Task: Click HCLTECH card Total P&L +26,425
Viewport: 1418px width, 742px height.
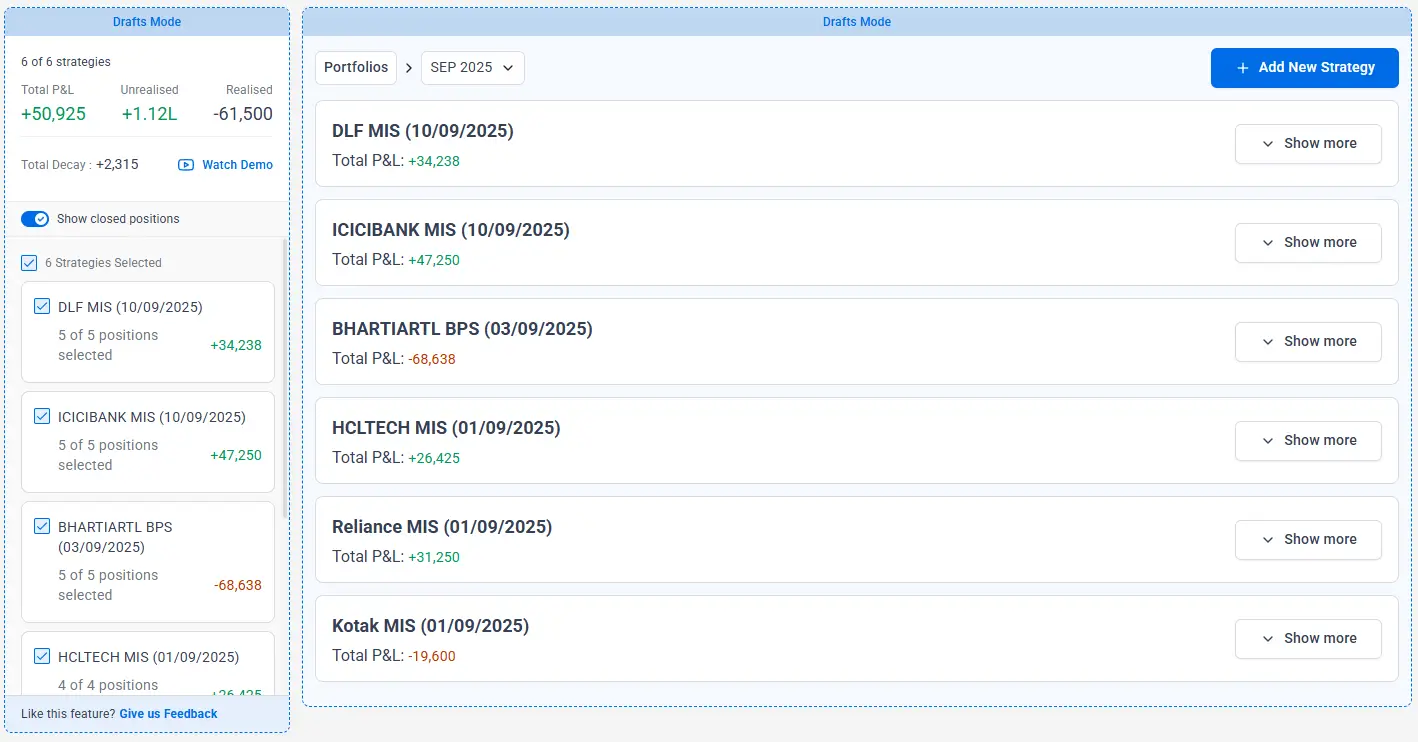Action: point(434,458)
